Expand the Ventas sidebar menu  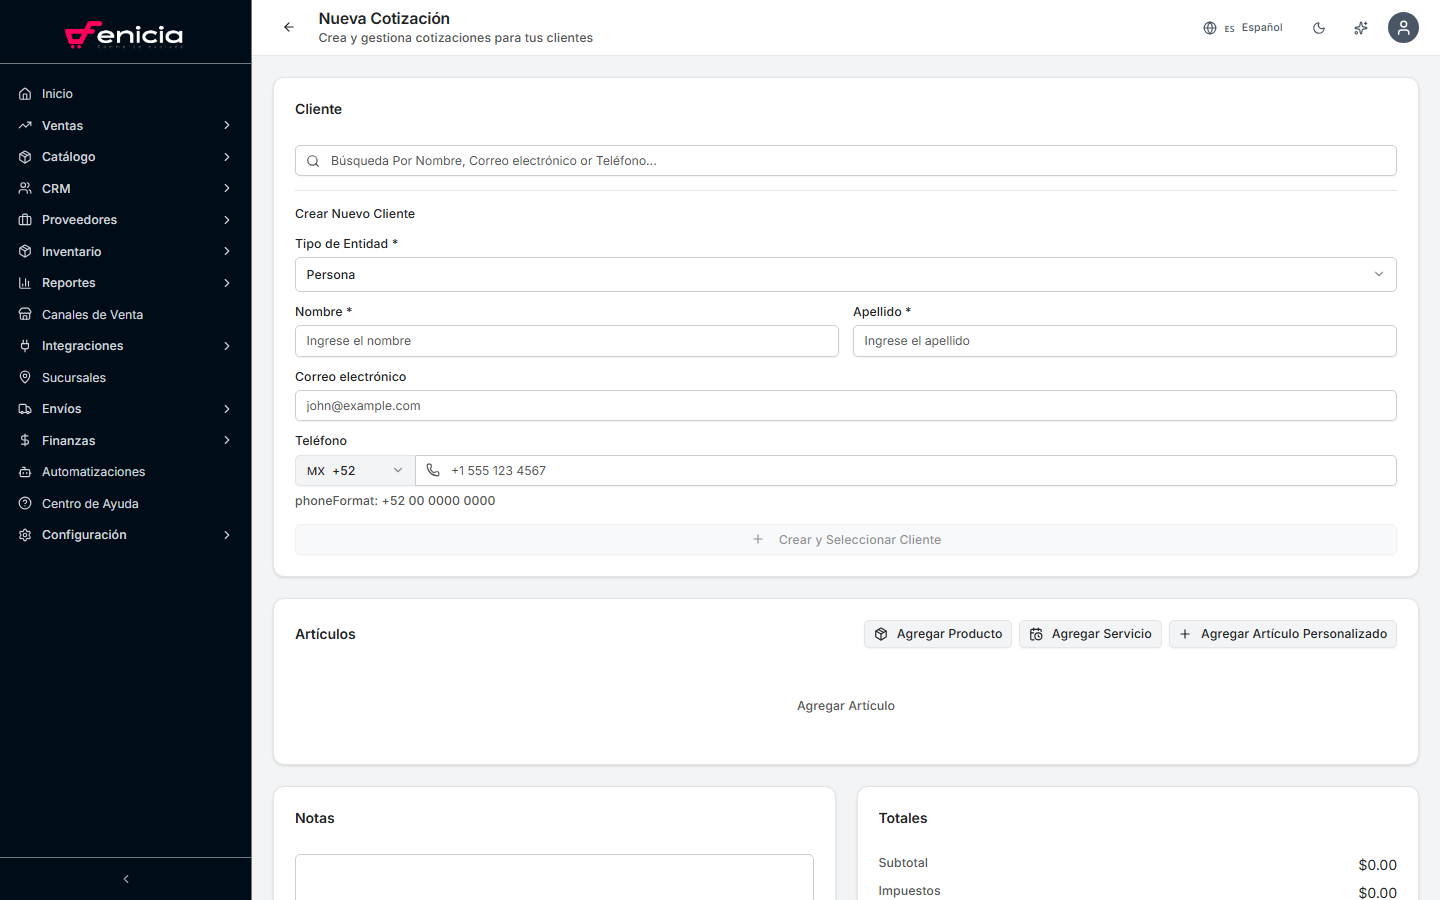click(x=125, y=126)
